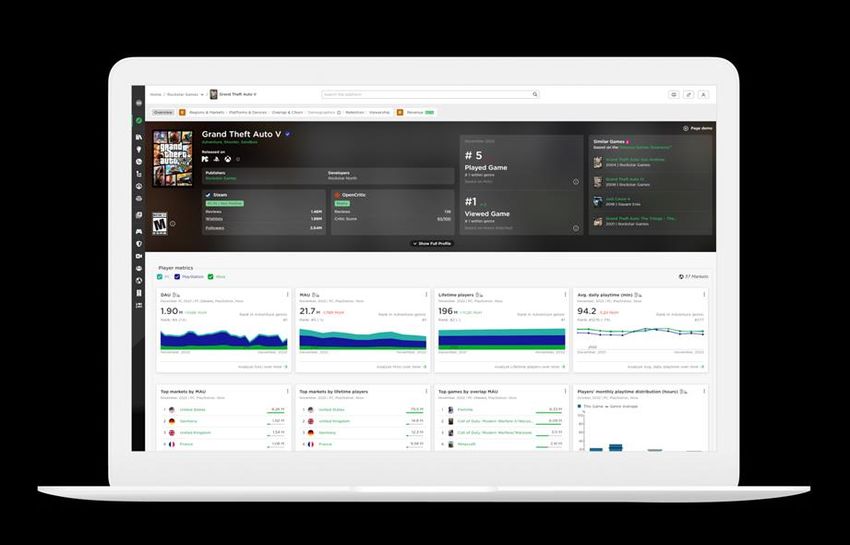Open the DAU card three-dot menu
The height and width of the screenshot is (545, 850).
287,294
